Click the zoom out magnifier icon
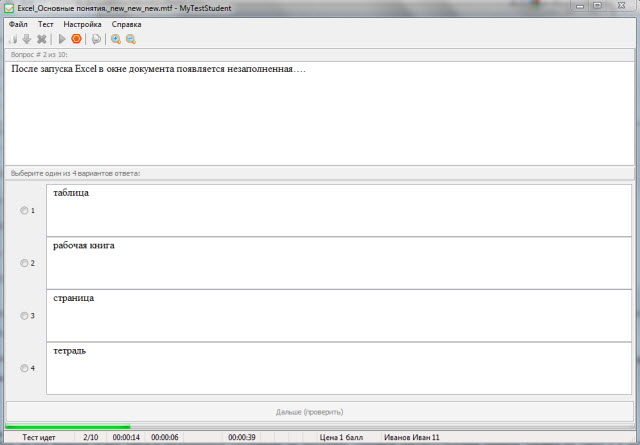Screen dimensions: 640x445 click(x=130, y=39)
